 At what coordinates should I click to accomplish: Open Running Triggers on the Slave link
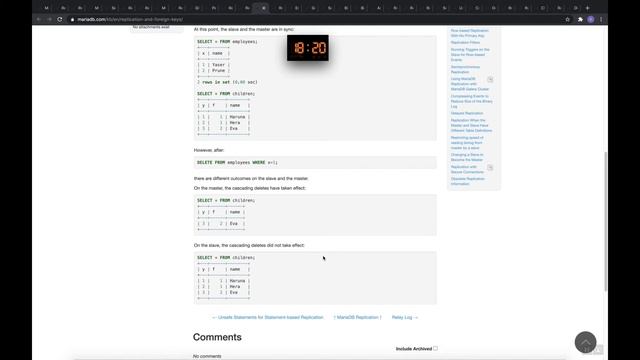pos(470,54)
